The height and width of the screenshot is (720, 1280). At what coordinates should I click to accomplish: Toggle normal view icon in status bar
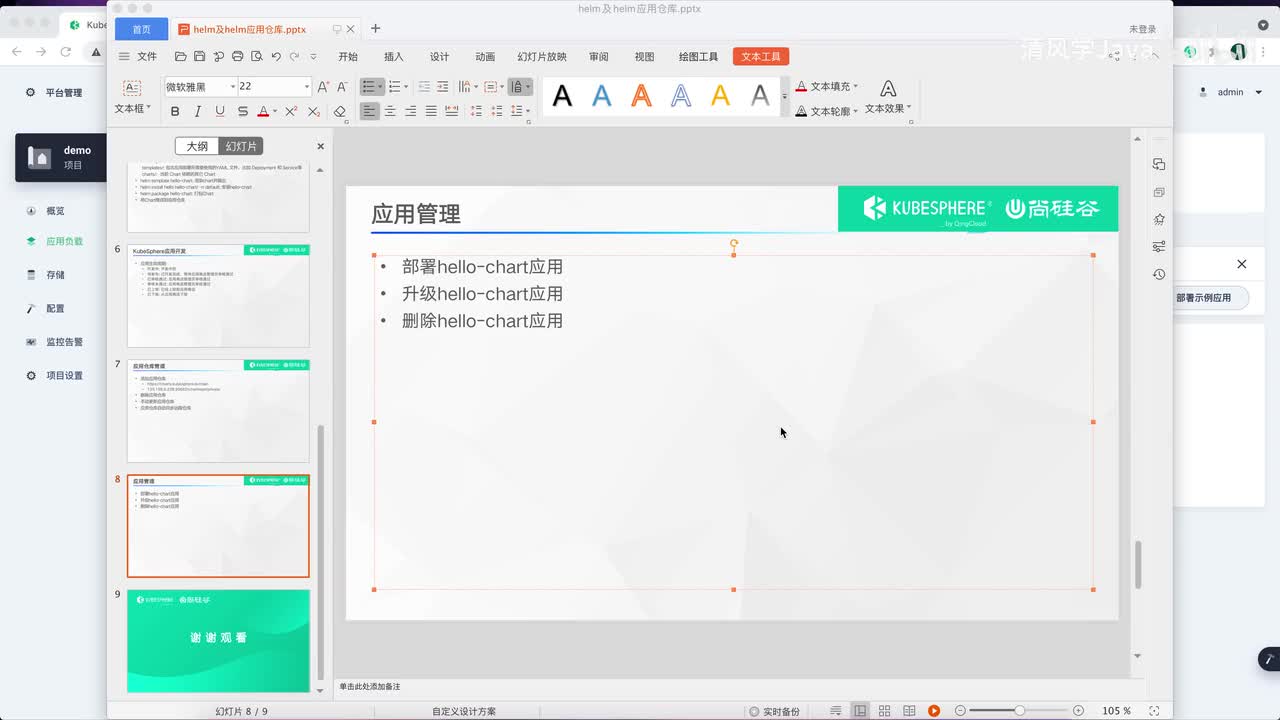coord(859,711)
